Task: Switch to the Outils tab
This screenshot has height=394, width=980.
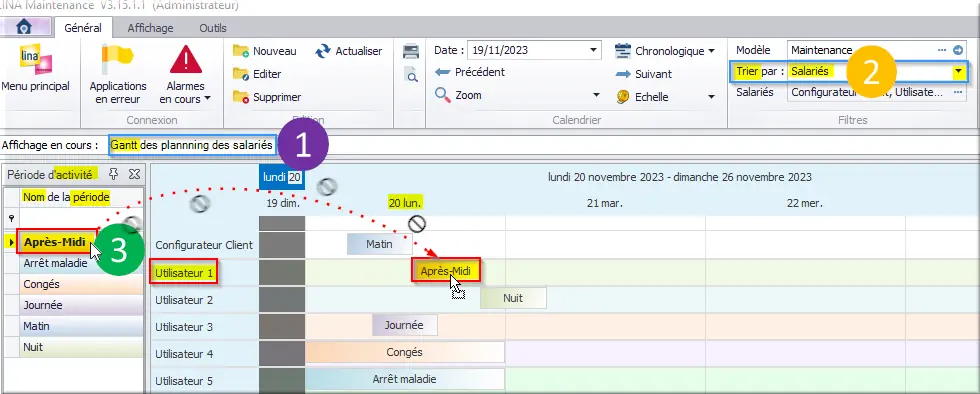Action: click(x=212, y=28)
